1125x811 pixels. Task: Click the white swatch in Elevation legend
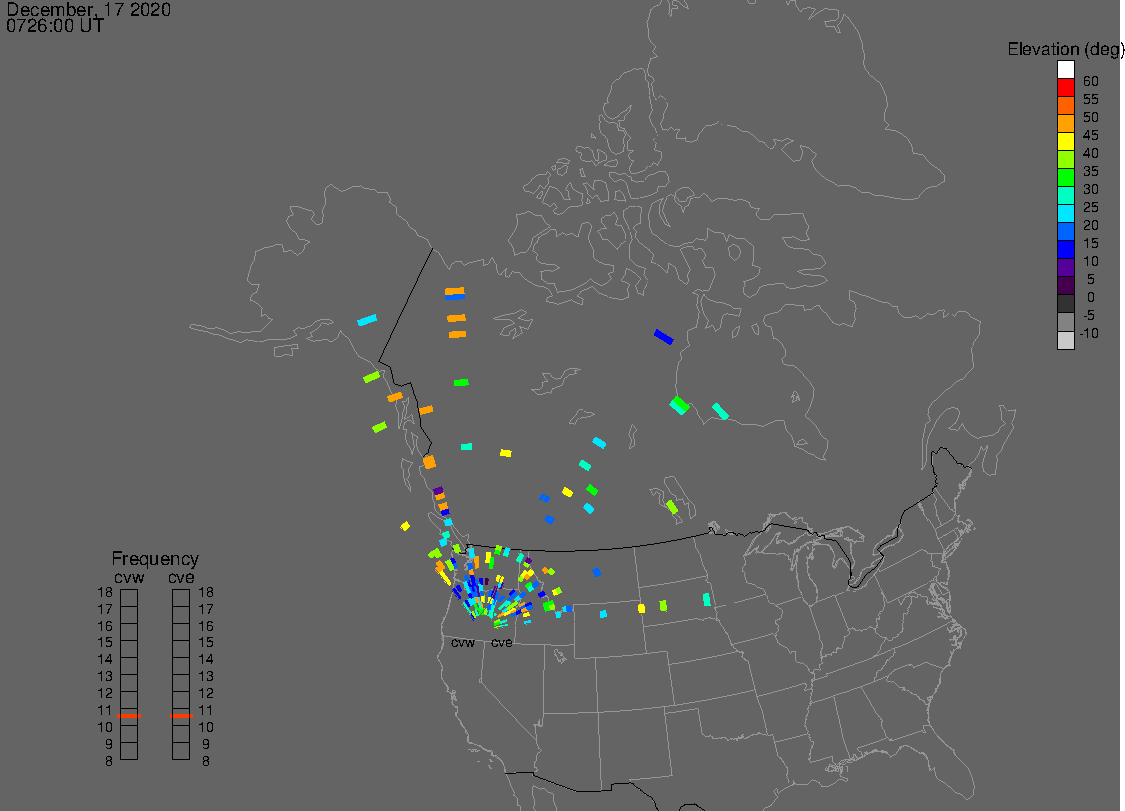[1065, 70]
